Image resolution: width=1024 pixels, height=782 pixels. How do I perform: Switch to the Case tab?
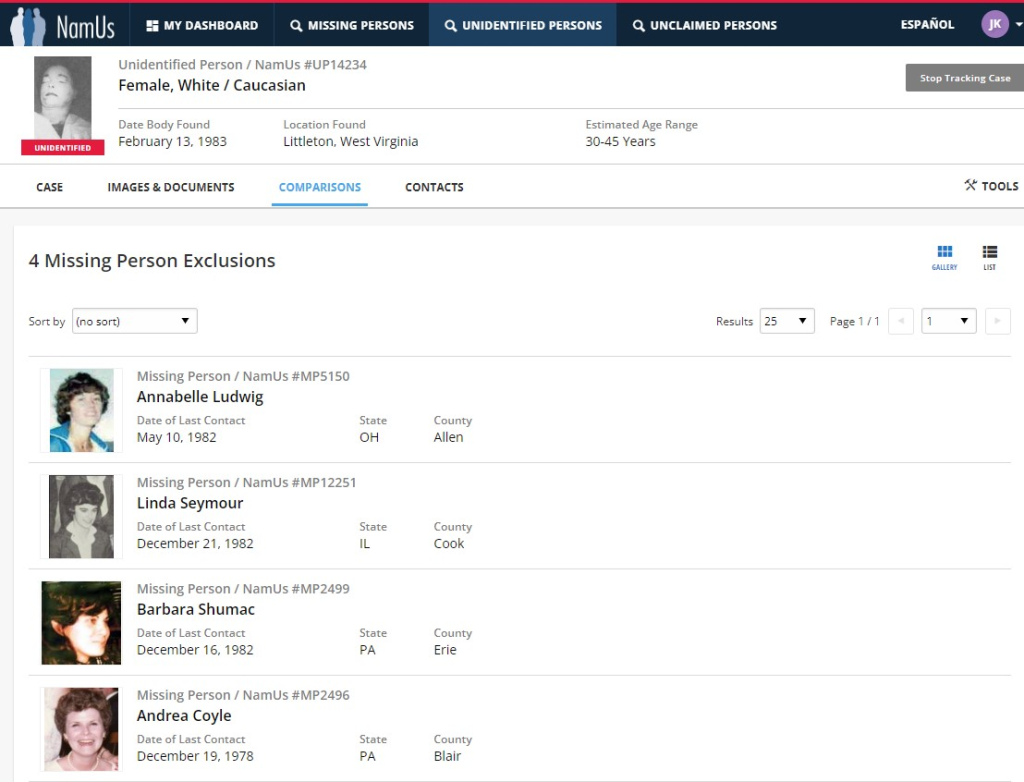[x=49, y=187]
